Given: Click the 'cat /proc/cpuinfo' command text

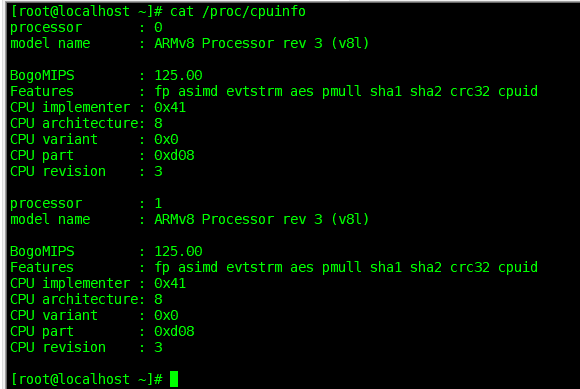Looking at the screenshot, I should [x=238, y=11].
